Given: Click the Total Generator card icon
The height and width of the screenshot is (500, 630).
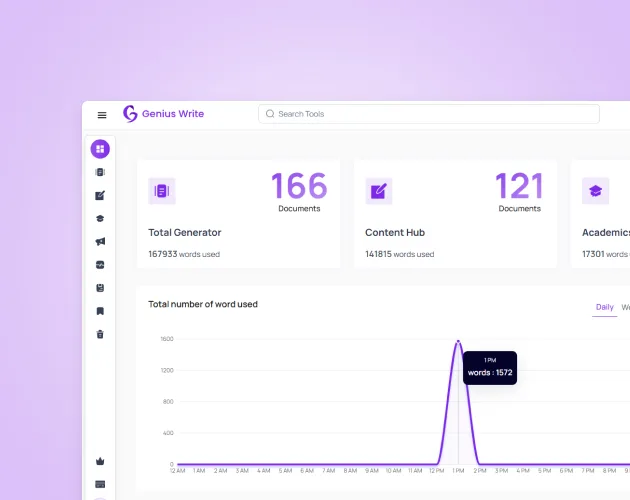Looking at the screenshot, I should pos(162,191).
